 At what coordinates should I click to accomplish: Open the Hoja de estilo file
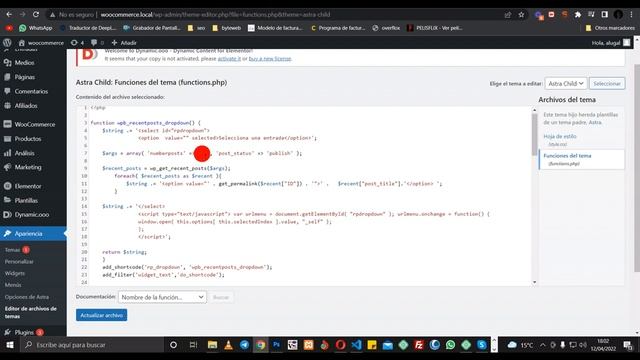pyautogui.click(x=560, y=136)
